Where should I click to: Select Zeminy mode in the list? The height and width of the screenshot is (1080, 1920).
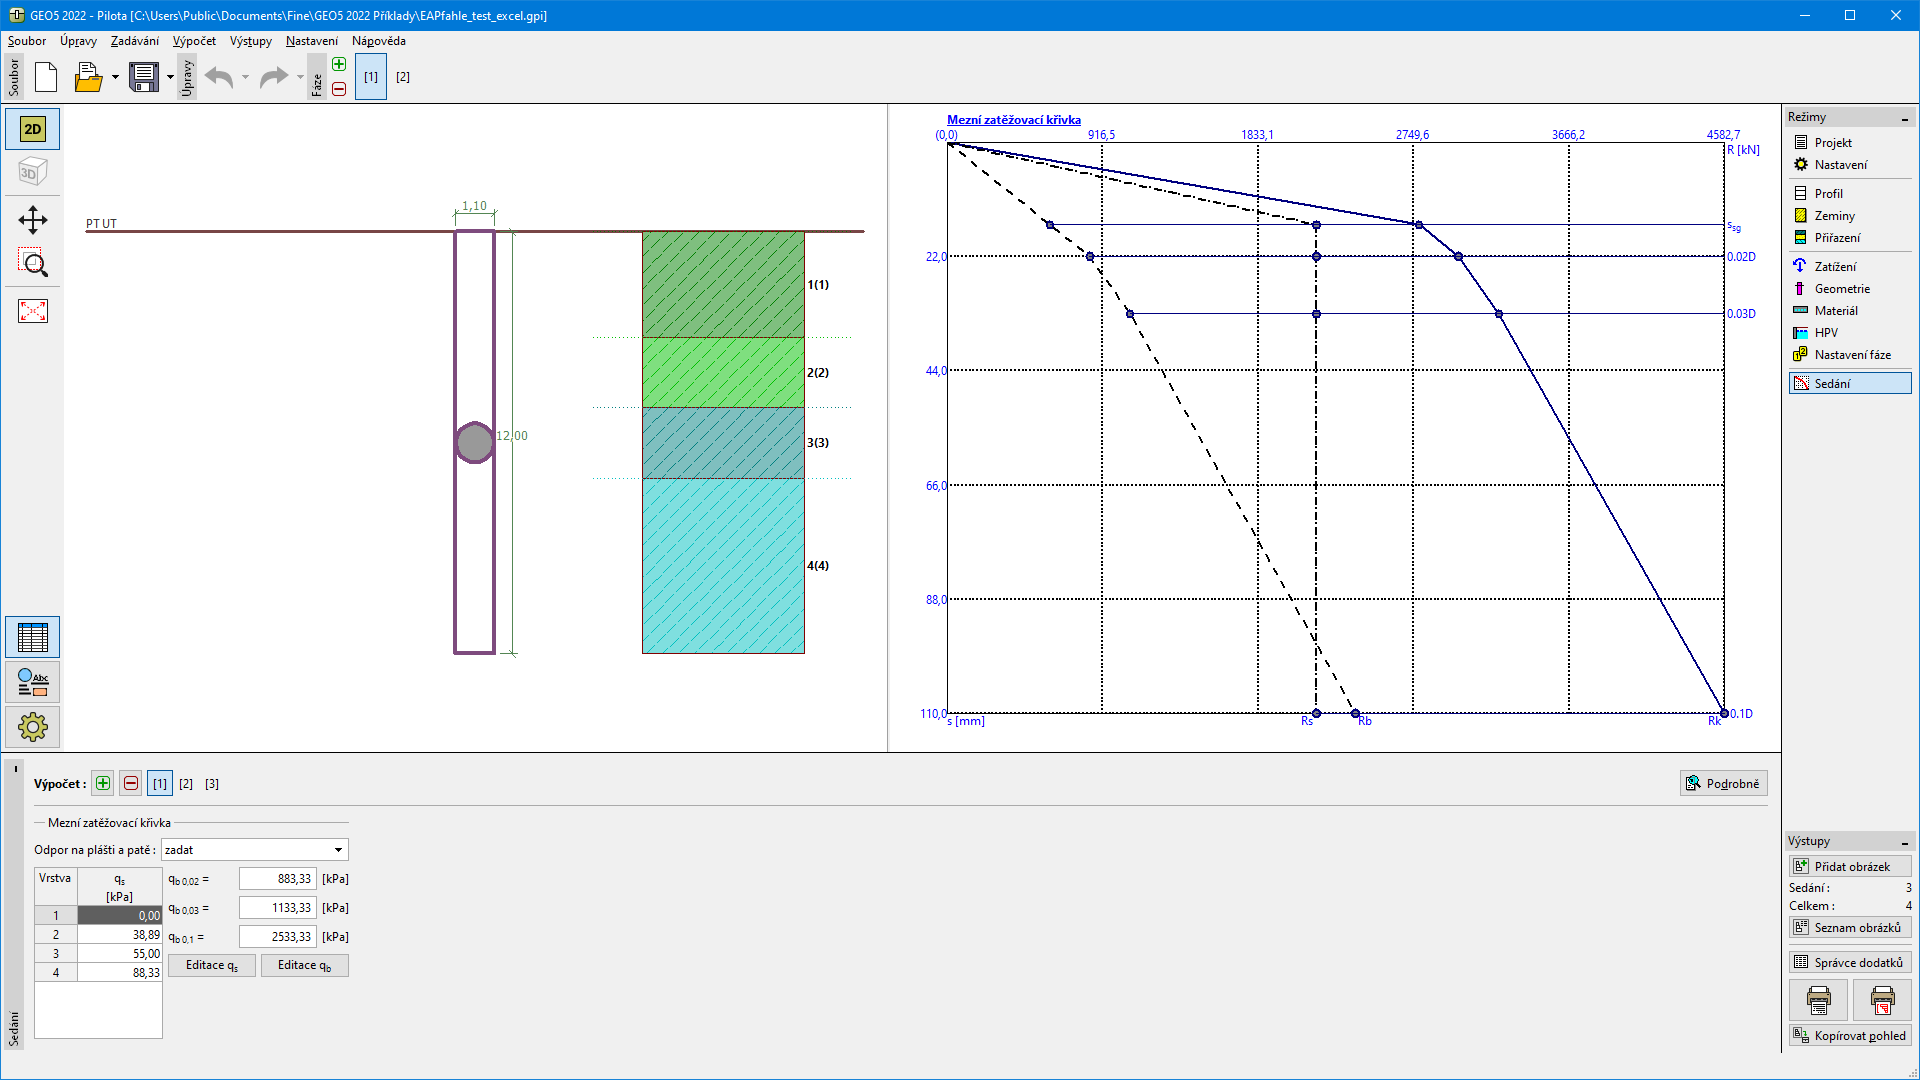[1834, 216]
